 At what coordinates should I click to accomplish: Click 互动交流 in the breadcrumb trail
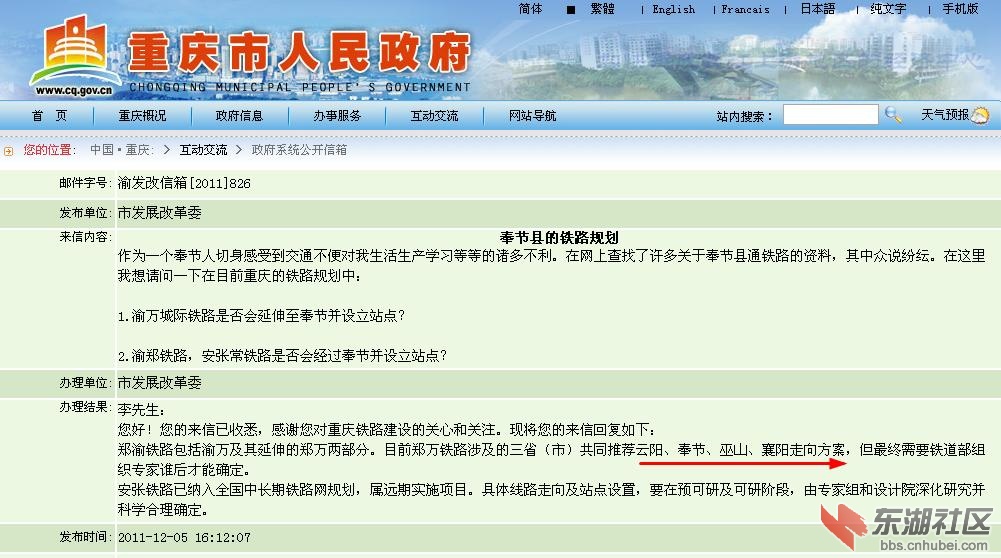pyautogui.click(x=203, y=150)
